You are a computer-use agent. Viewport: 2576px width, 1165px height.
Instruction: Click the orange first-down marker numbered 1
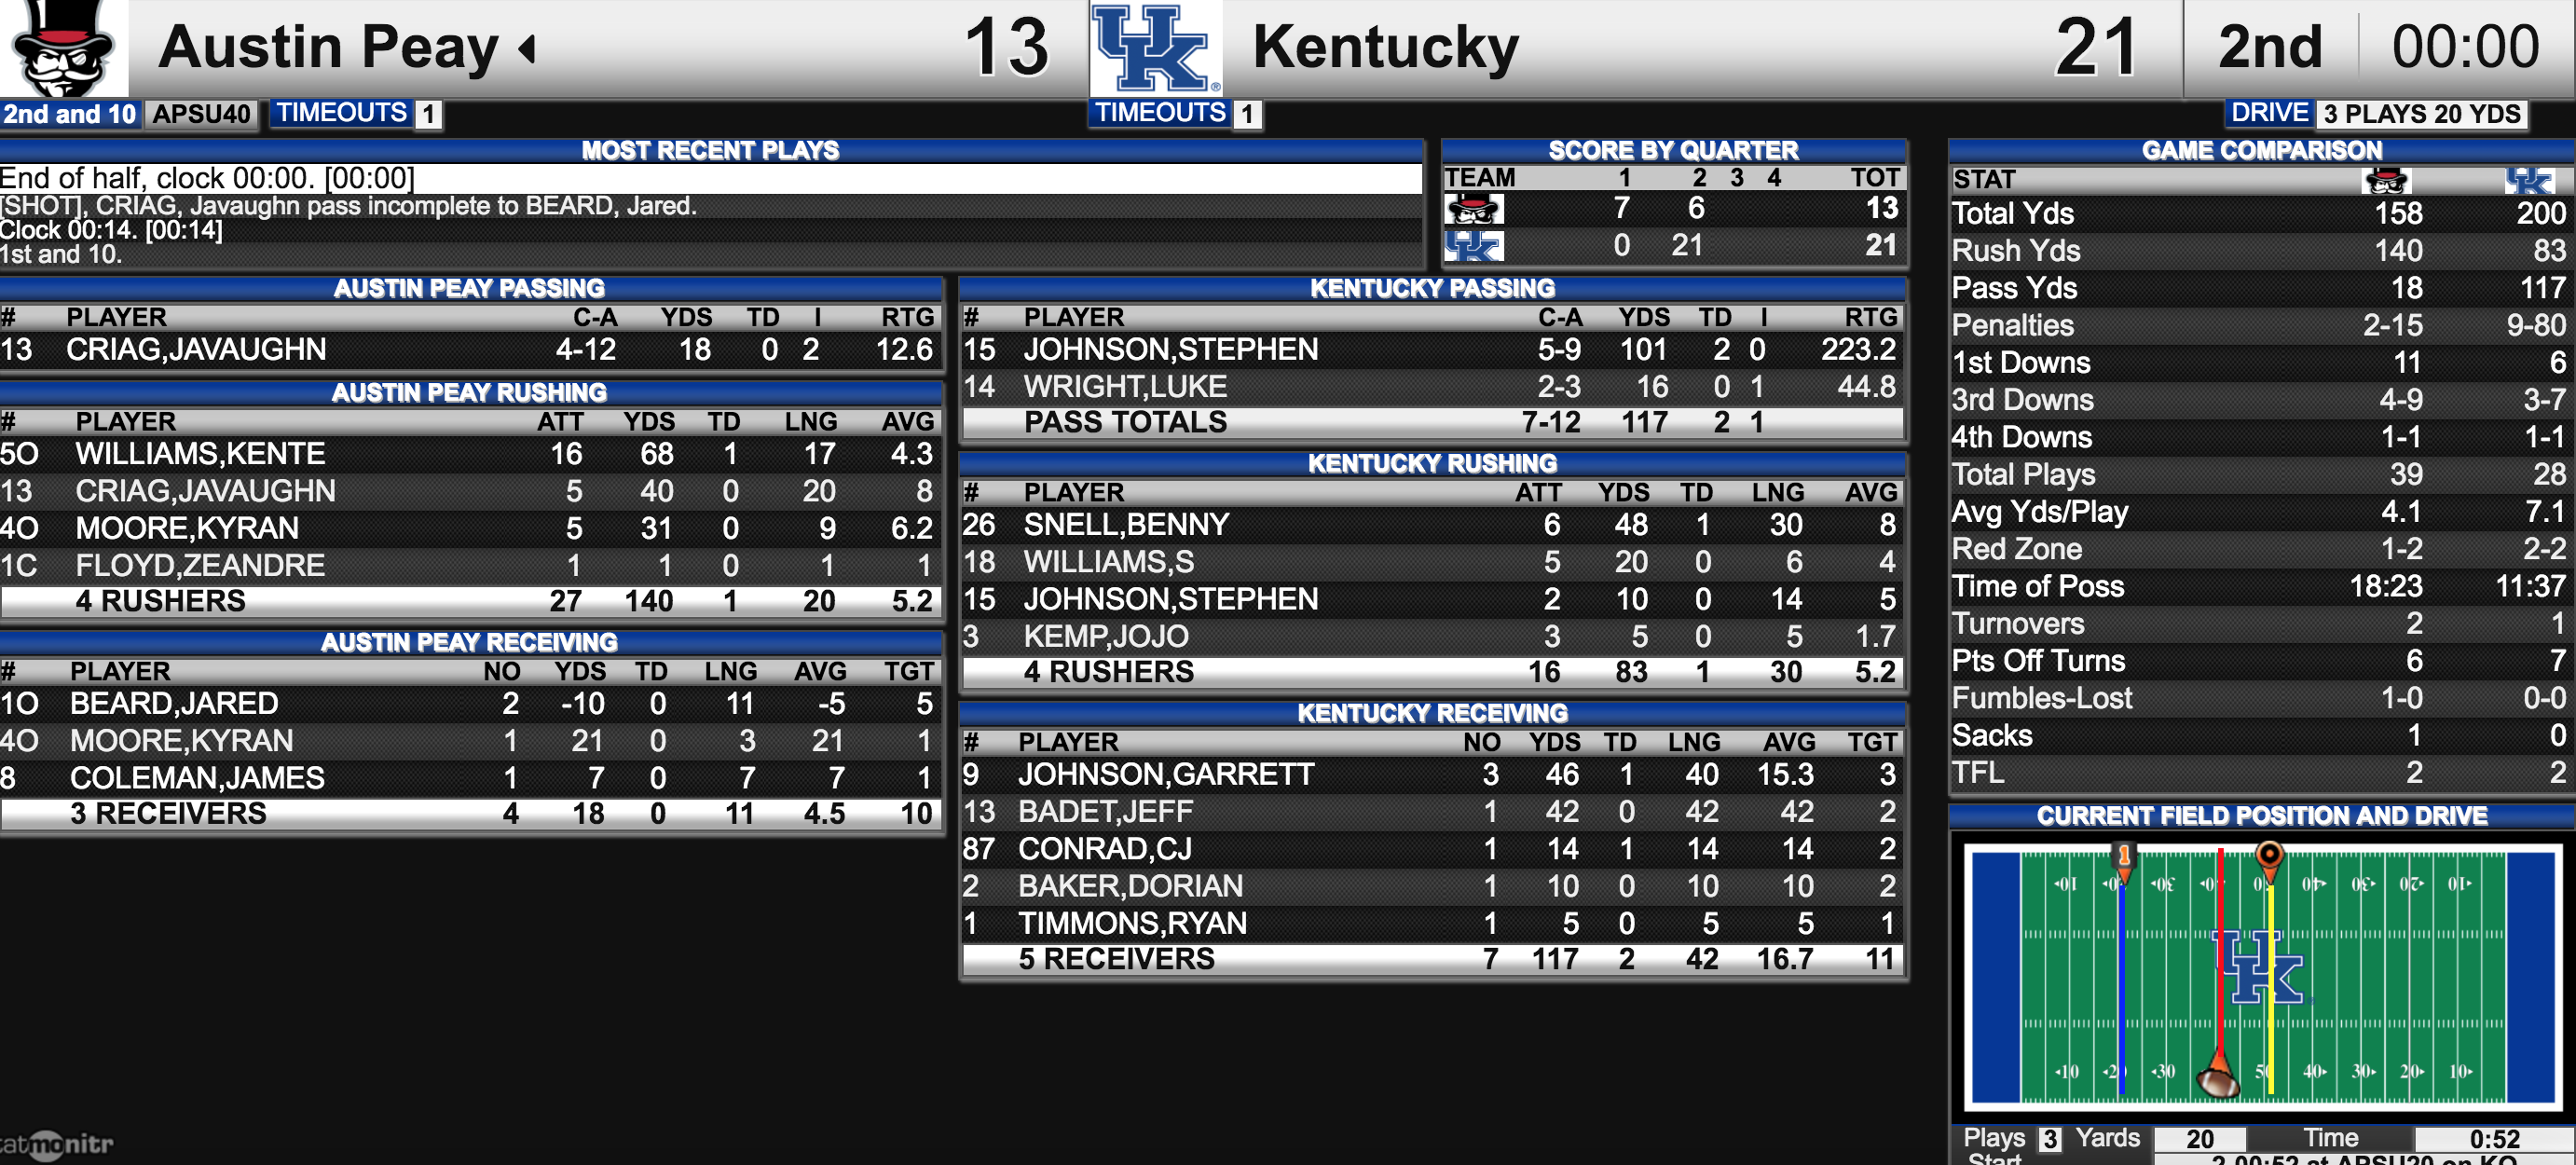coord(2123,863)
